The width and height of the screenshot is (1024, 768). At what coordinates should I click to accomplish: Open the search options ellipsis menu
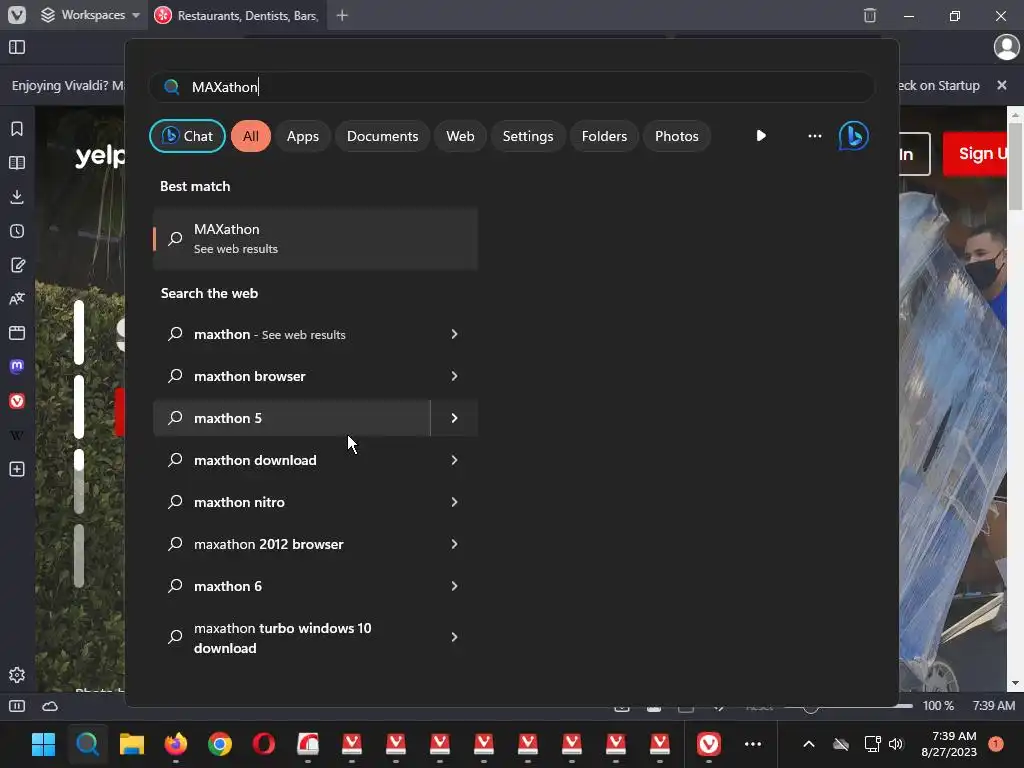tap(814, 136)
